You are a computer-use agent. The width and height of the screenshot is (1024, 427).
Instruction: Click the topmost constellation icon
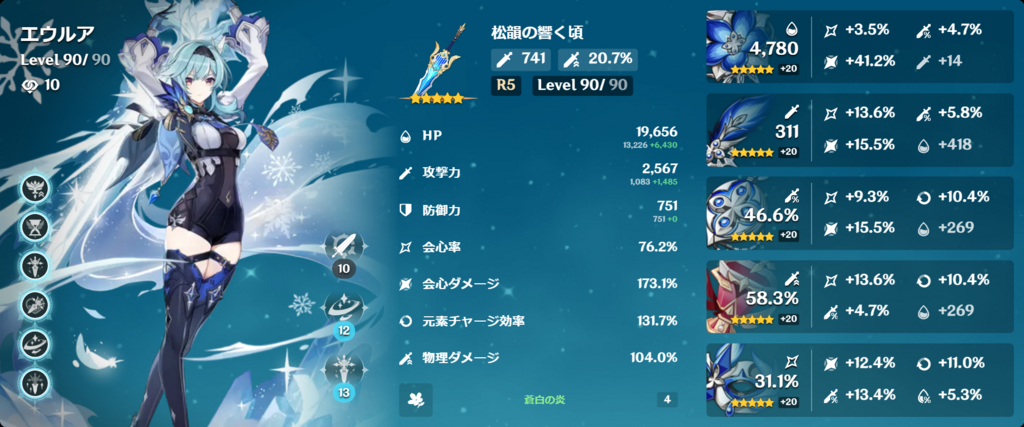coord(32,189)
